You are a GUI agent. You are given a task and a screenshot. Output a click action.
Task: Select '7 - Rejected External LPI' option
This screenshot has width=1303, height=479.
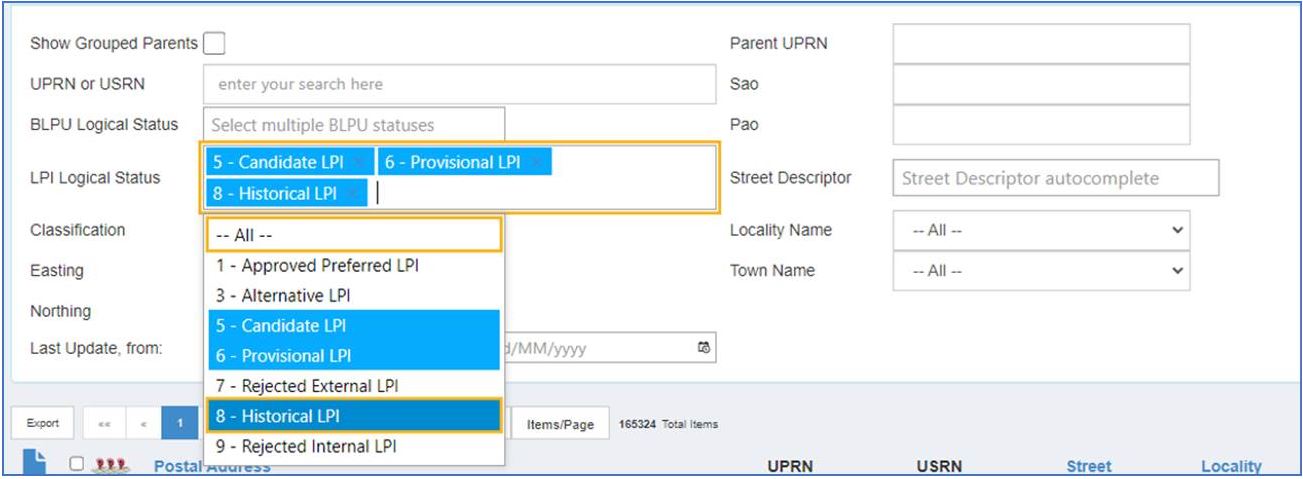(353, 385)
